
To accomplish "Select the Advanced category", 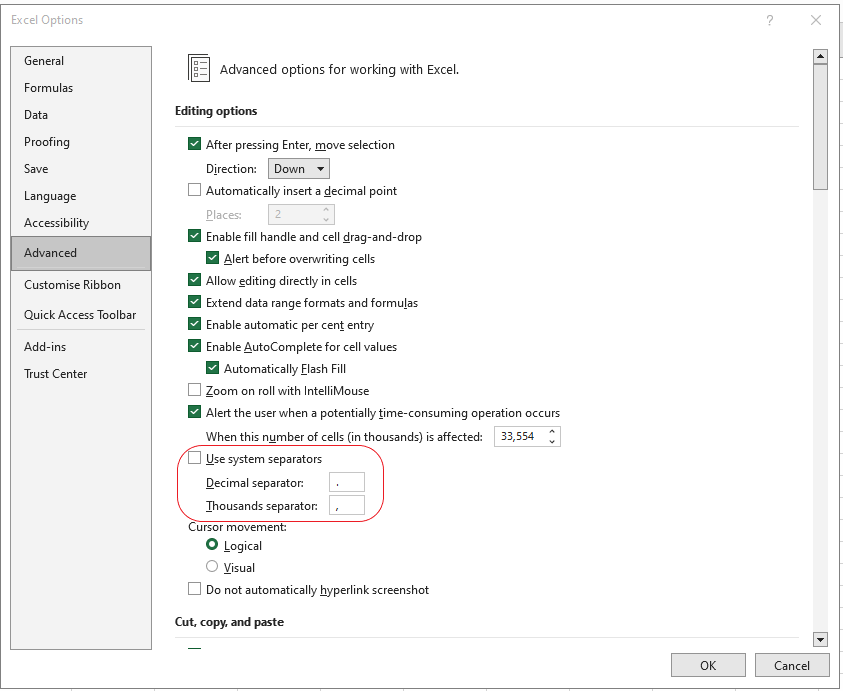I will pos(81,253).
